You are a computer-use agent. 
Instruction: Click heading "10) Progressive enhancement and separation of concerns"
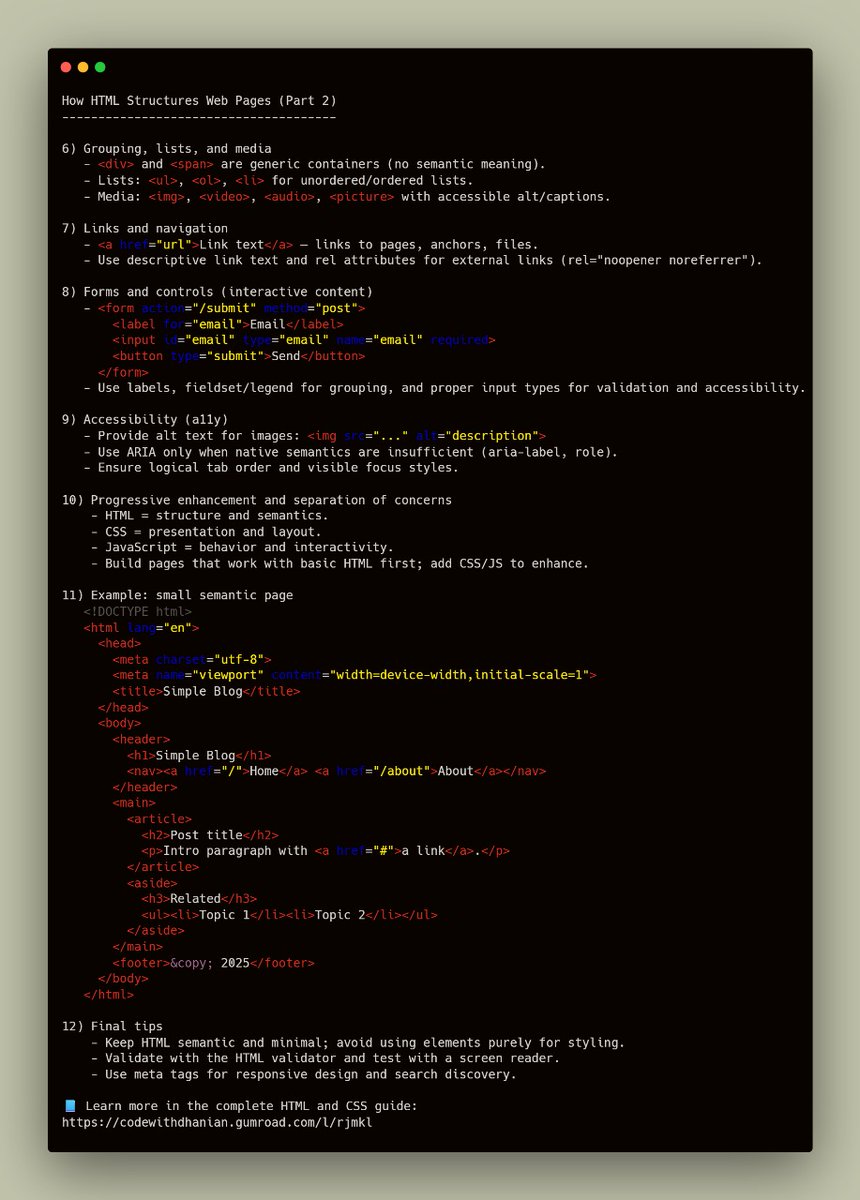click(x=256, y=499)
